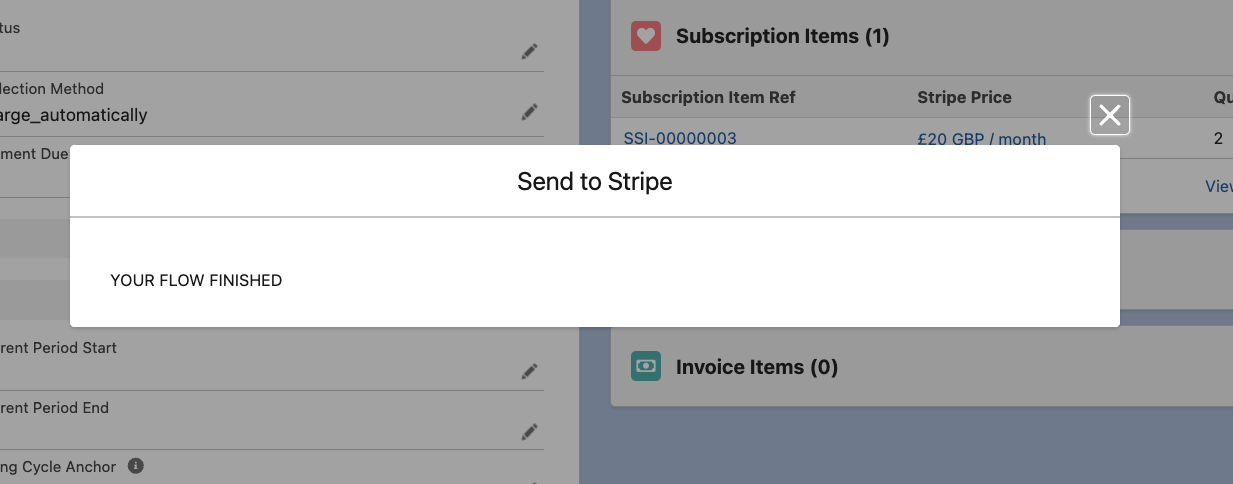Sort by the Stripe Price column header

click(964, 97)
